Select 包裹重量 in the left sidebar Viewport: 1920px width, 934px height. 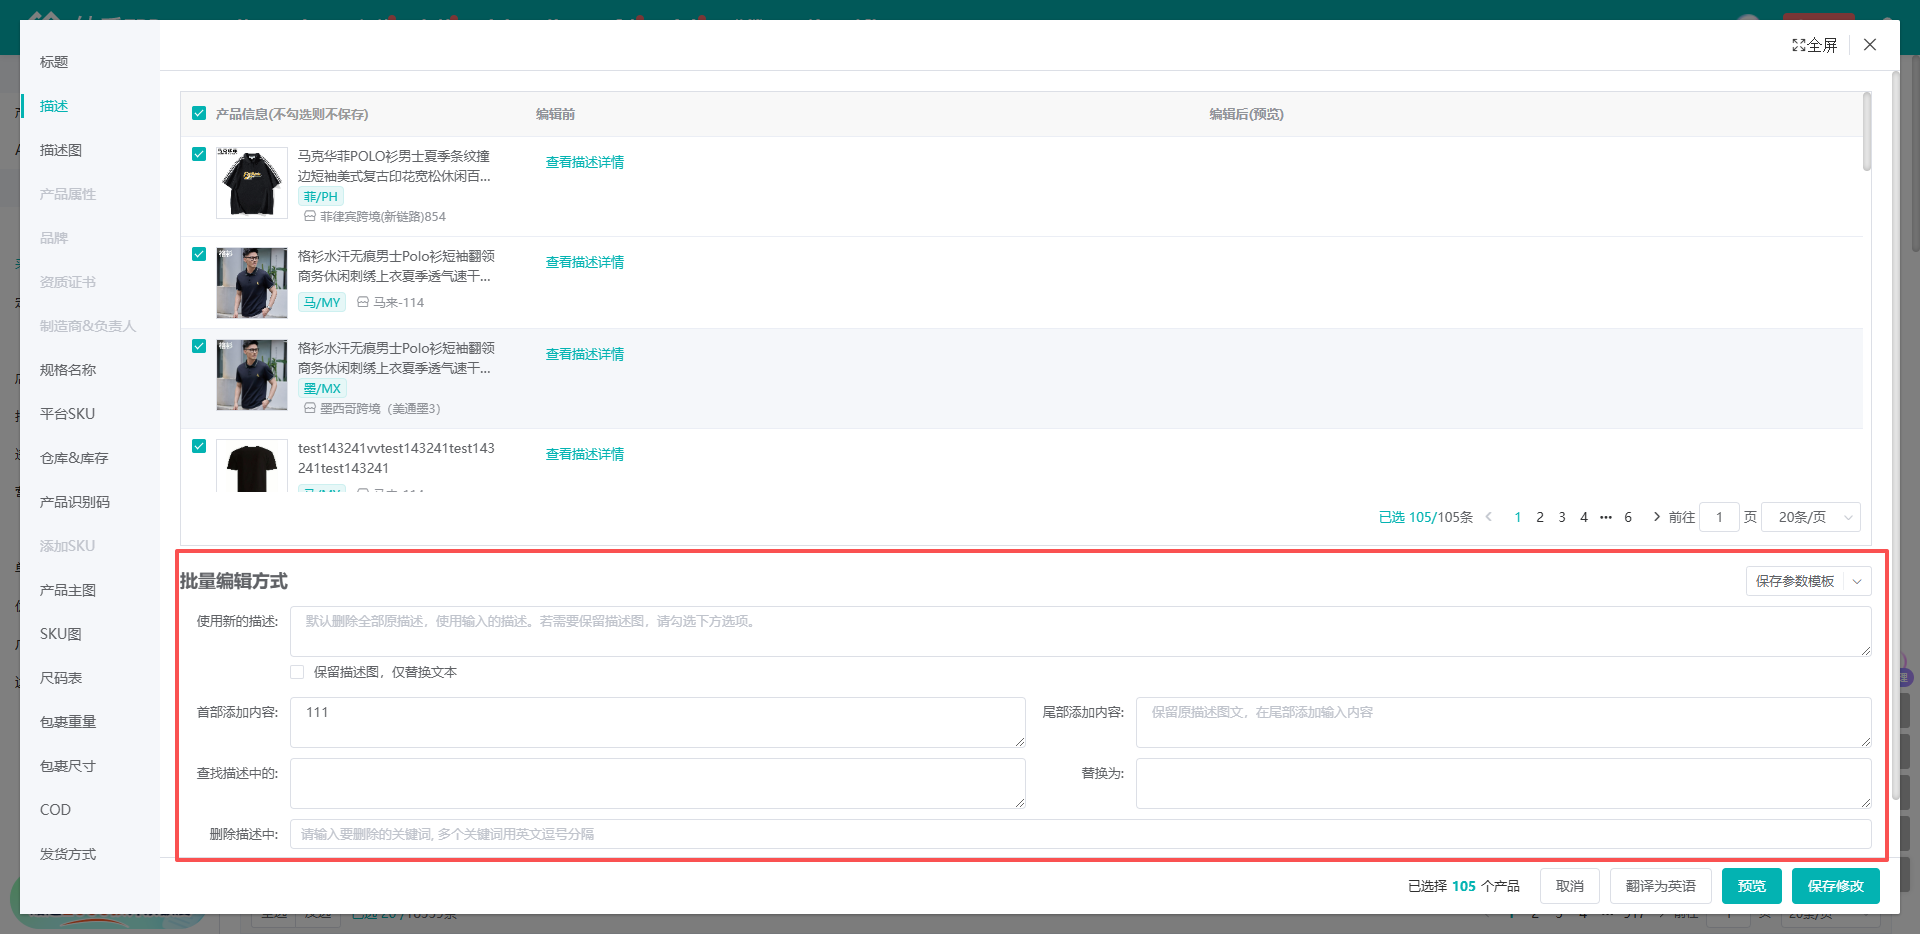pyautogui.click(x=68, y=722)
